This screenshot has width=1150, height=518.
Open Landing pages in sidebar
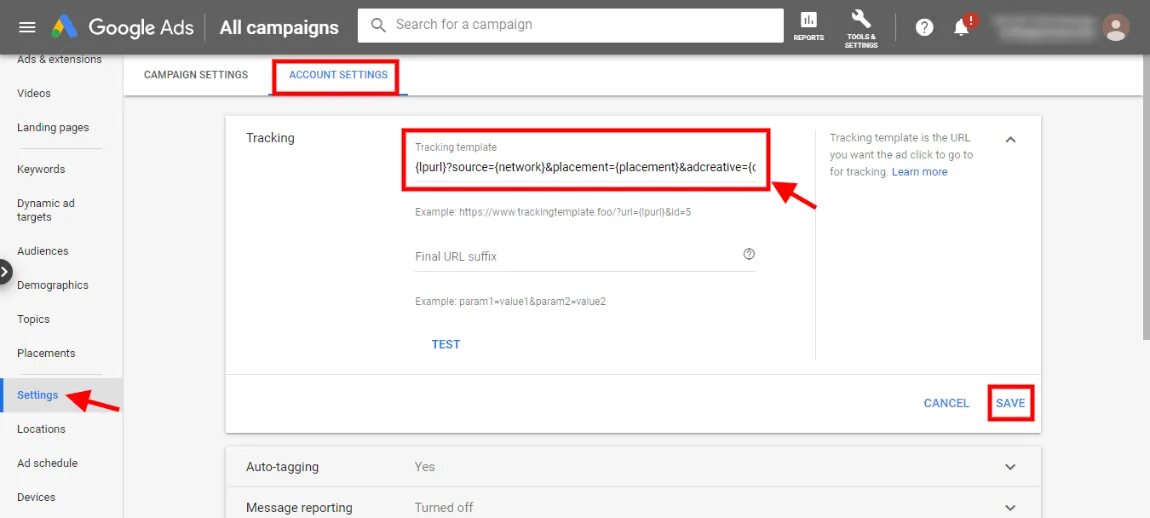(53, 128)
